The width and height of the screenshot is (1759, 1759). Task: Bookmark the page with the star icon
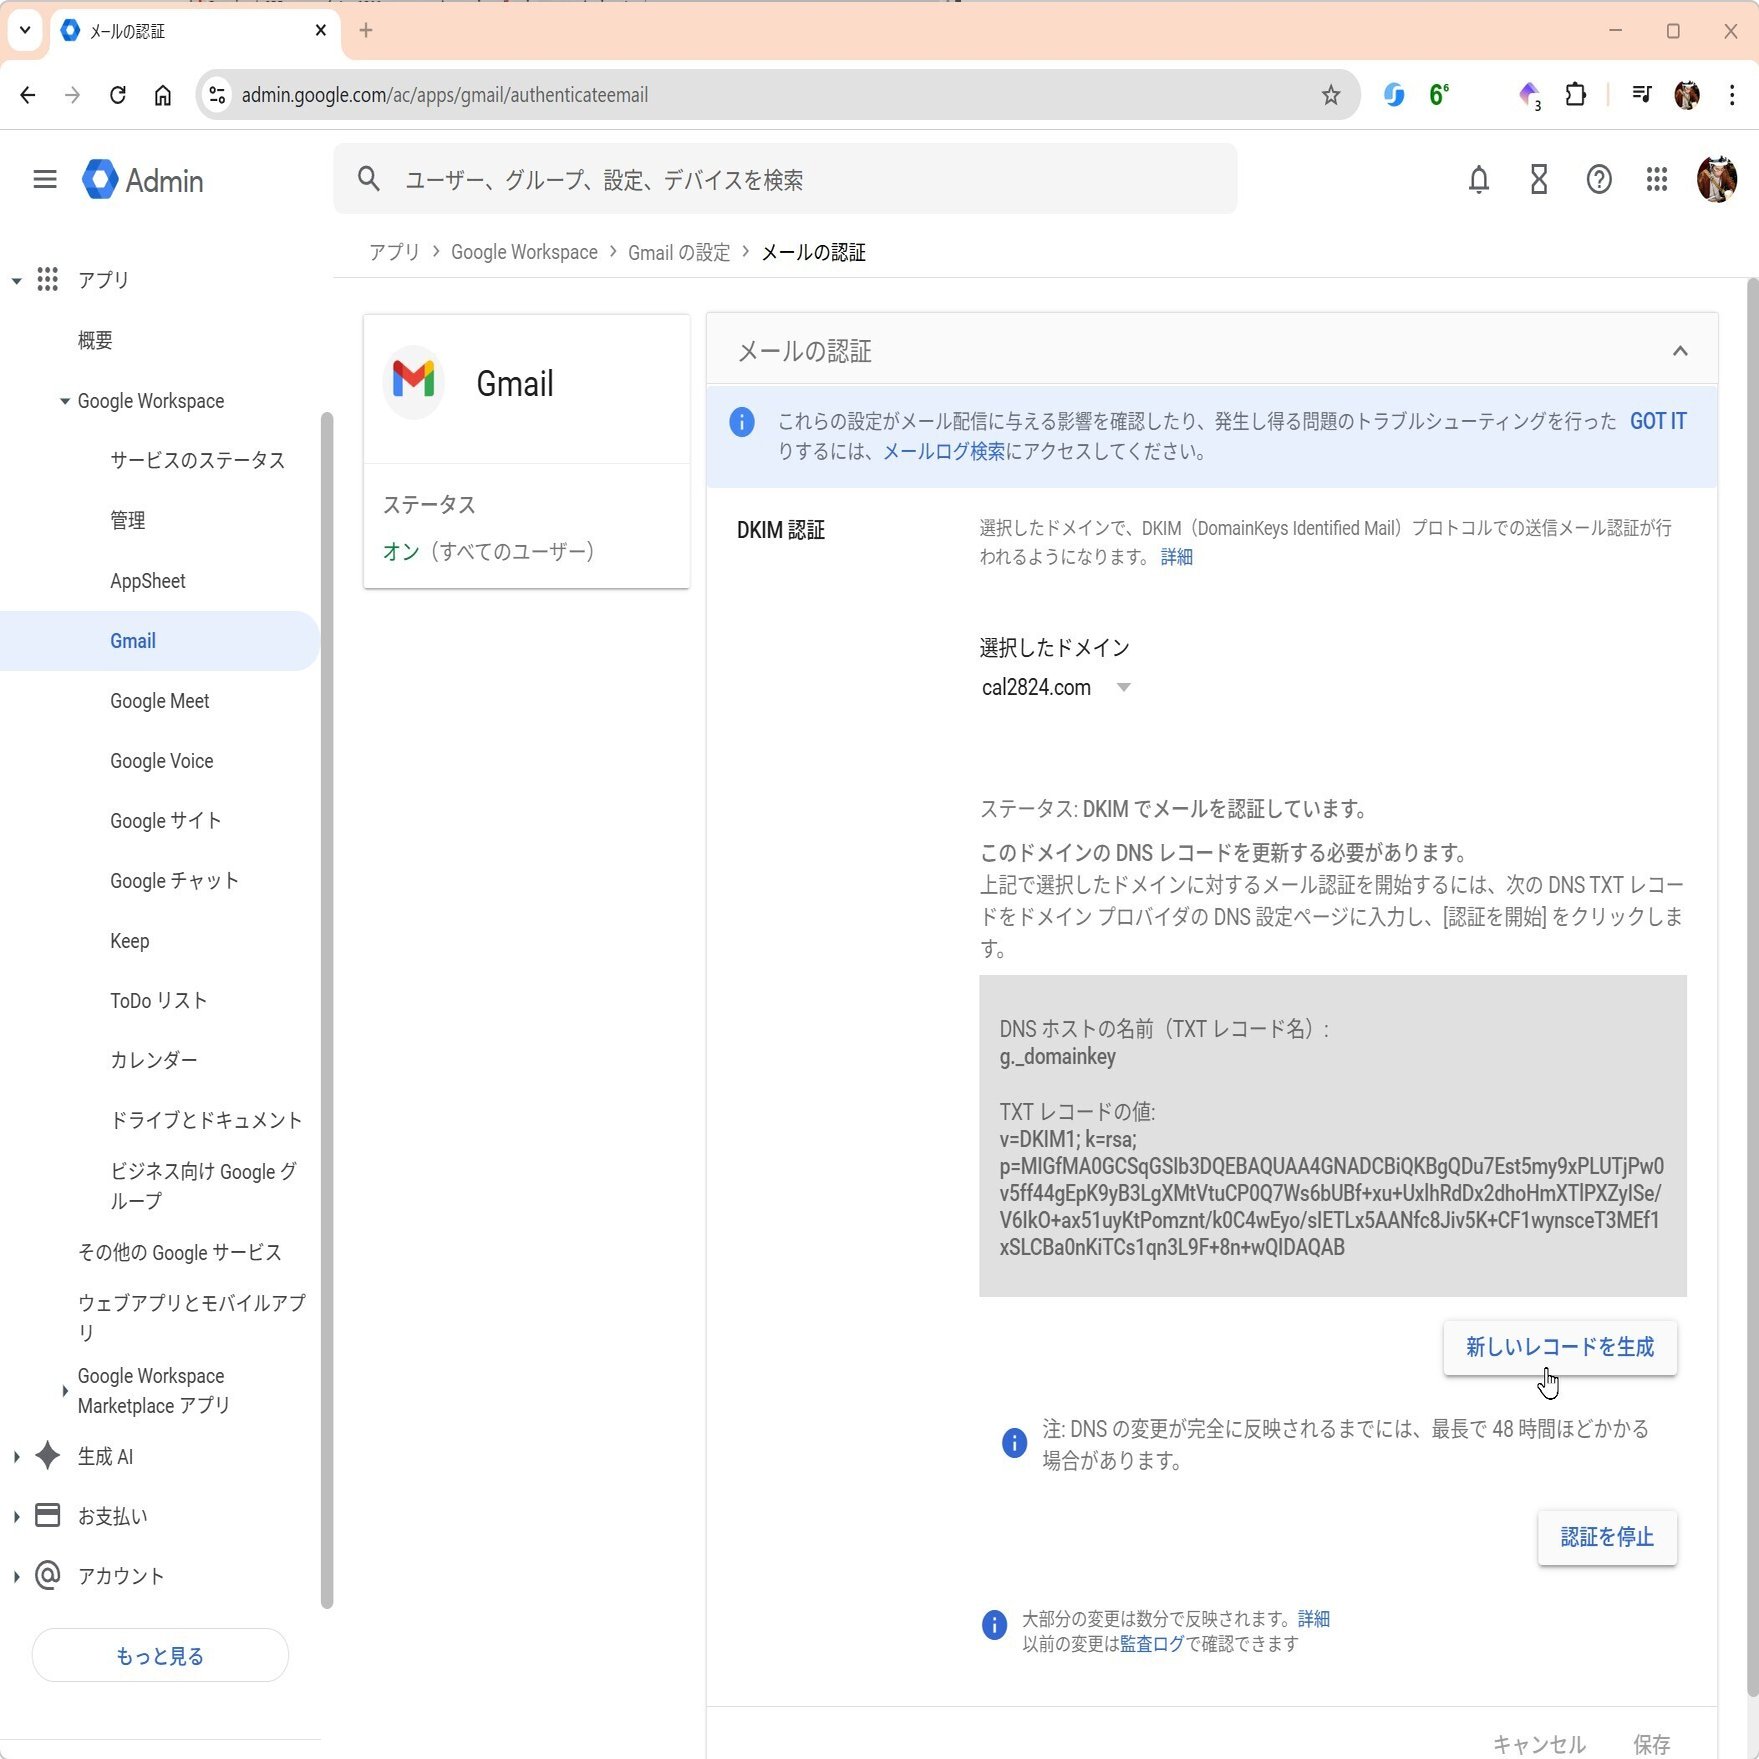click(x=1330, y=95)
